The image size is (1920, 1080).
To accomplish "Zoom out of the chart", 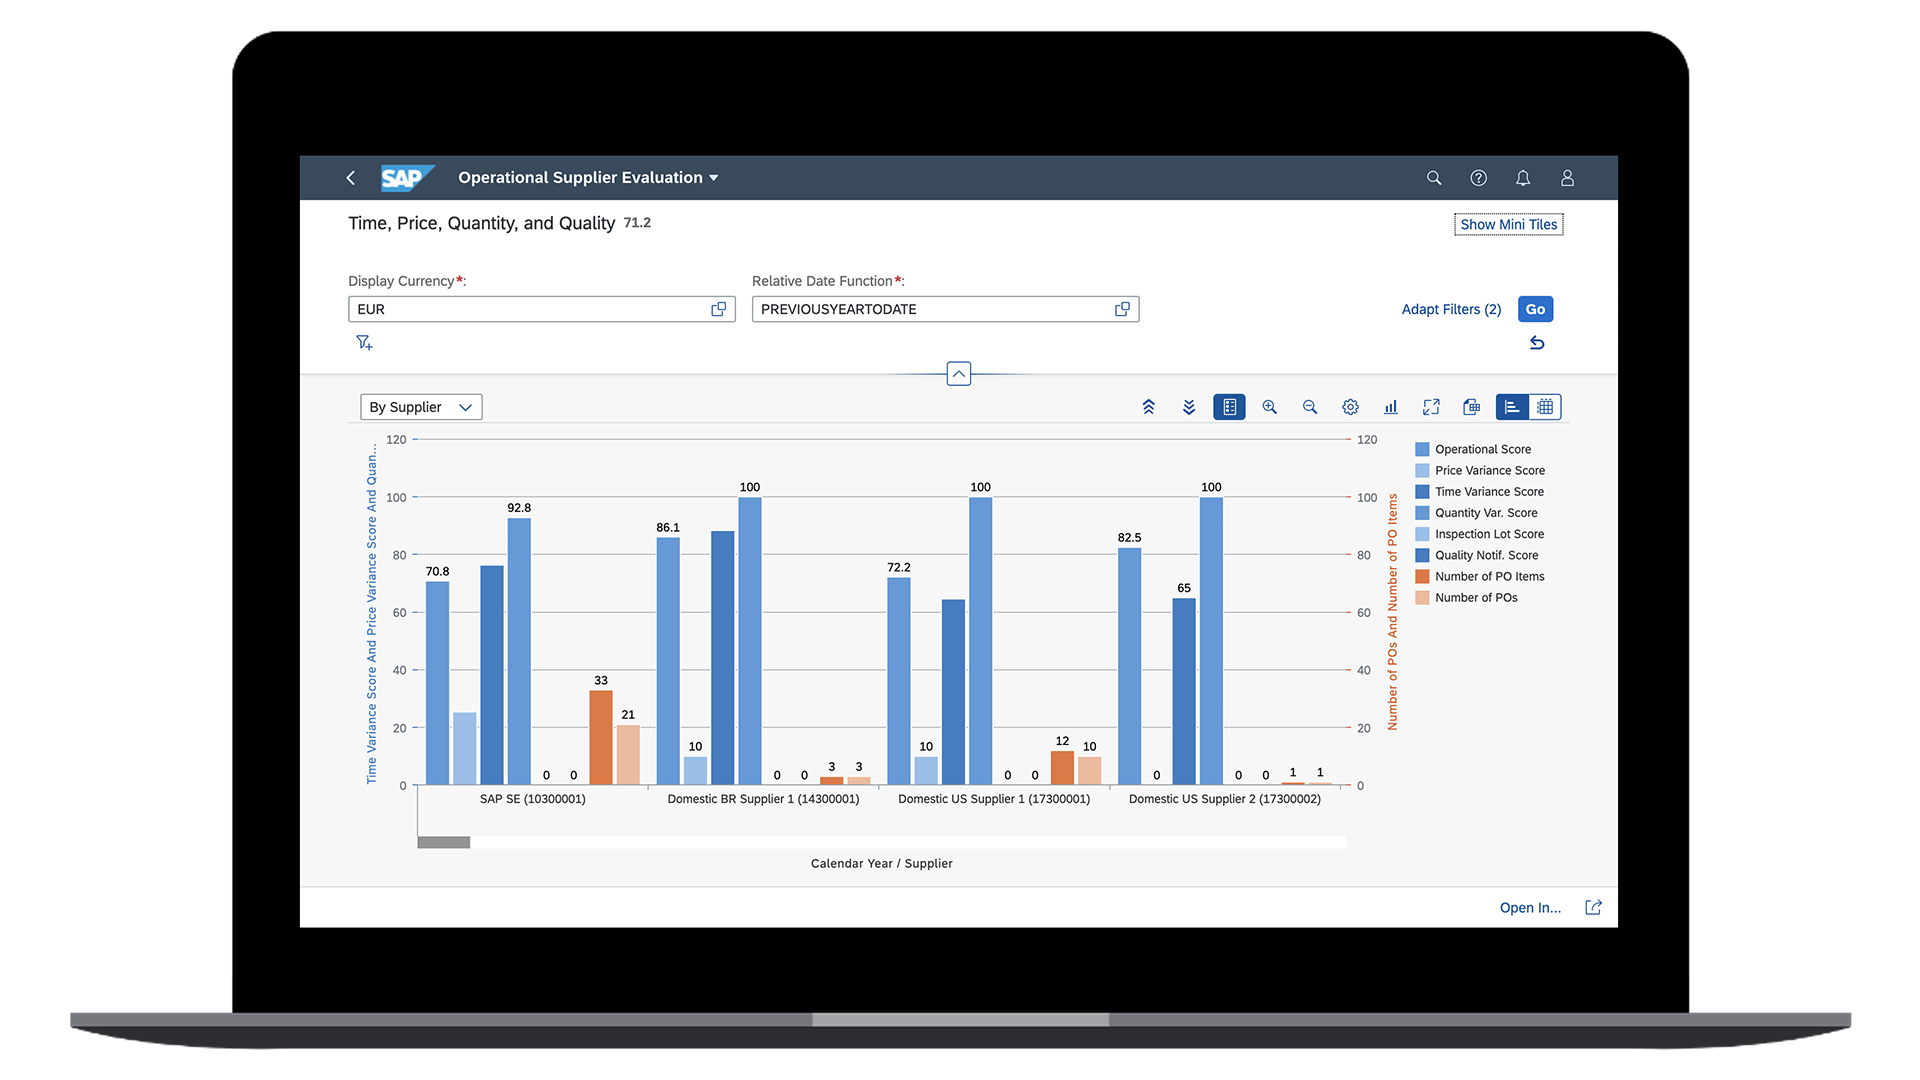I will [1310, 407].
